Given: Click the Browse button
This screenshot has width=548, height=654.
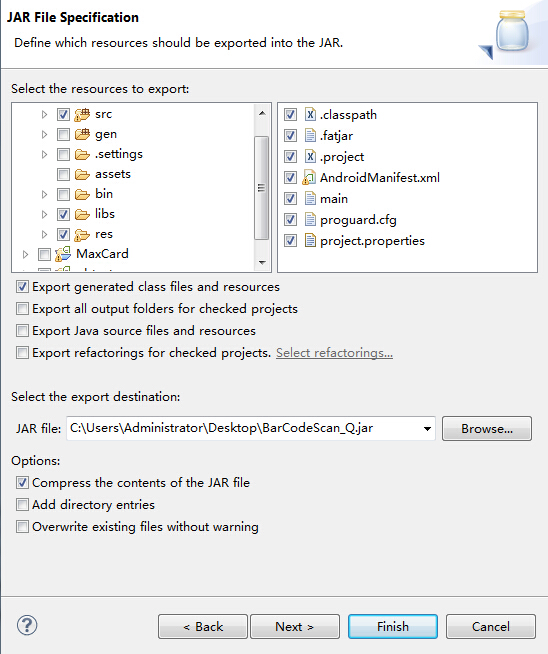Looking at the screenshot, I should click(x=487, y=428).
